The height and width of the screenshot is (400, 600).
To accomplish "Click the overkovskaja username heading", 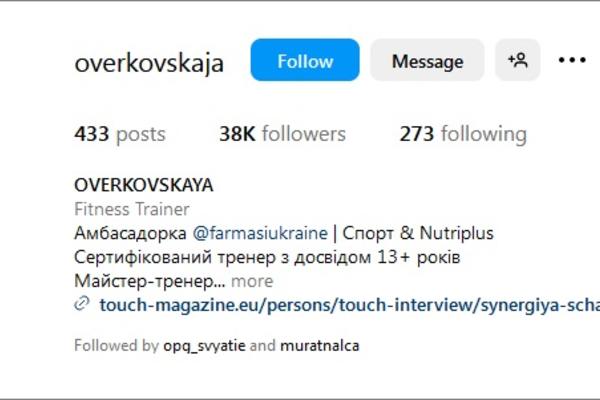I will tap(149, 63).
